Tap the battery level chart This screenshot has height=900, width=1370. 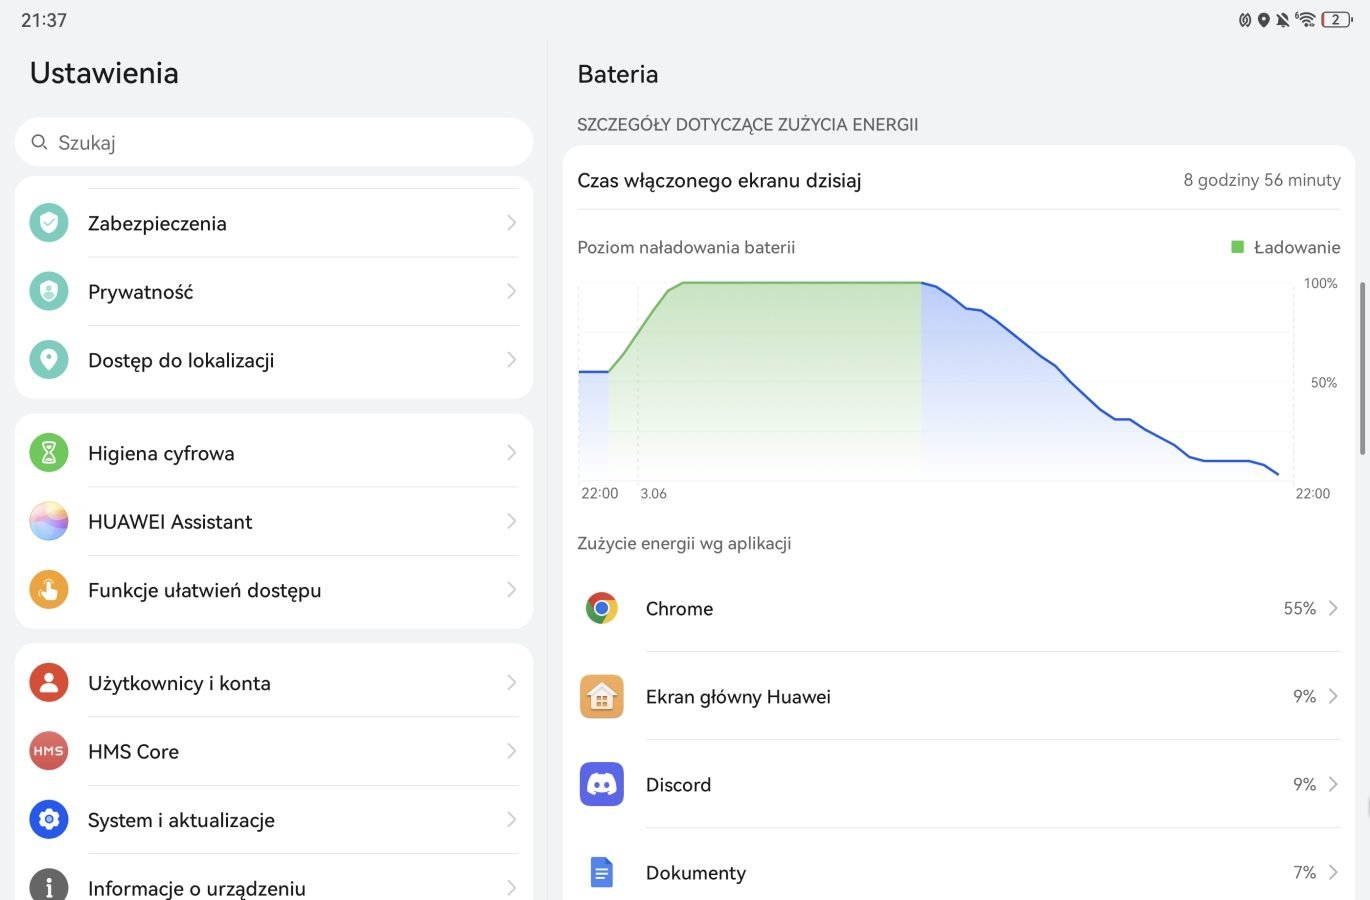click(x=936, y=382)
